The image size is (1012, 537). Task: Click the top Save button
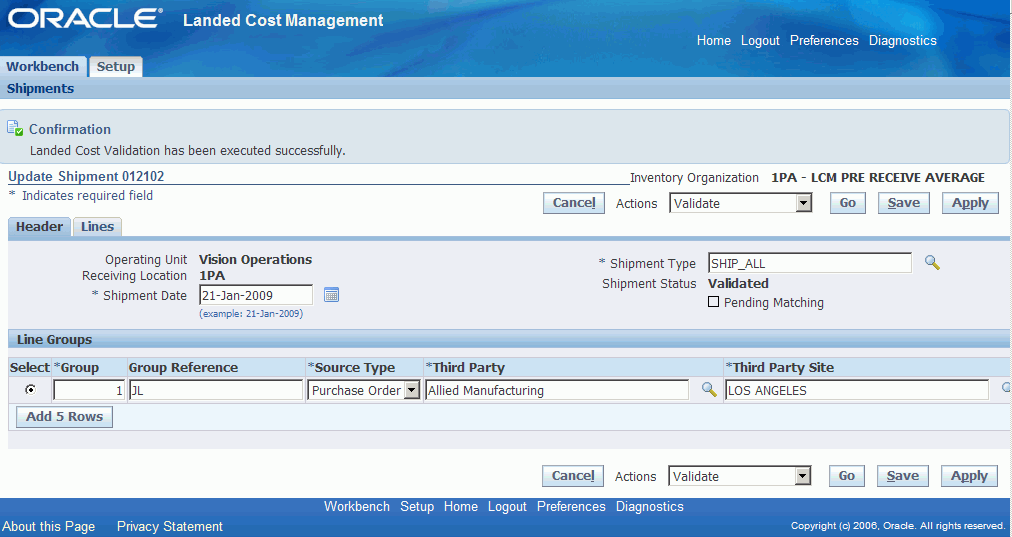(x=904, y=203)
